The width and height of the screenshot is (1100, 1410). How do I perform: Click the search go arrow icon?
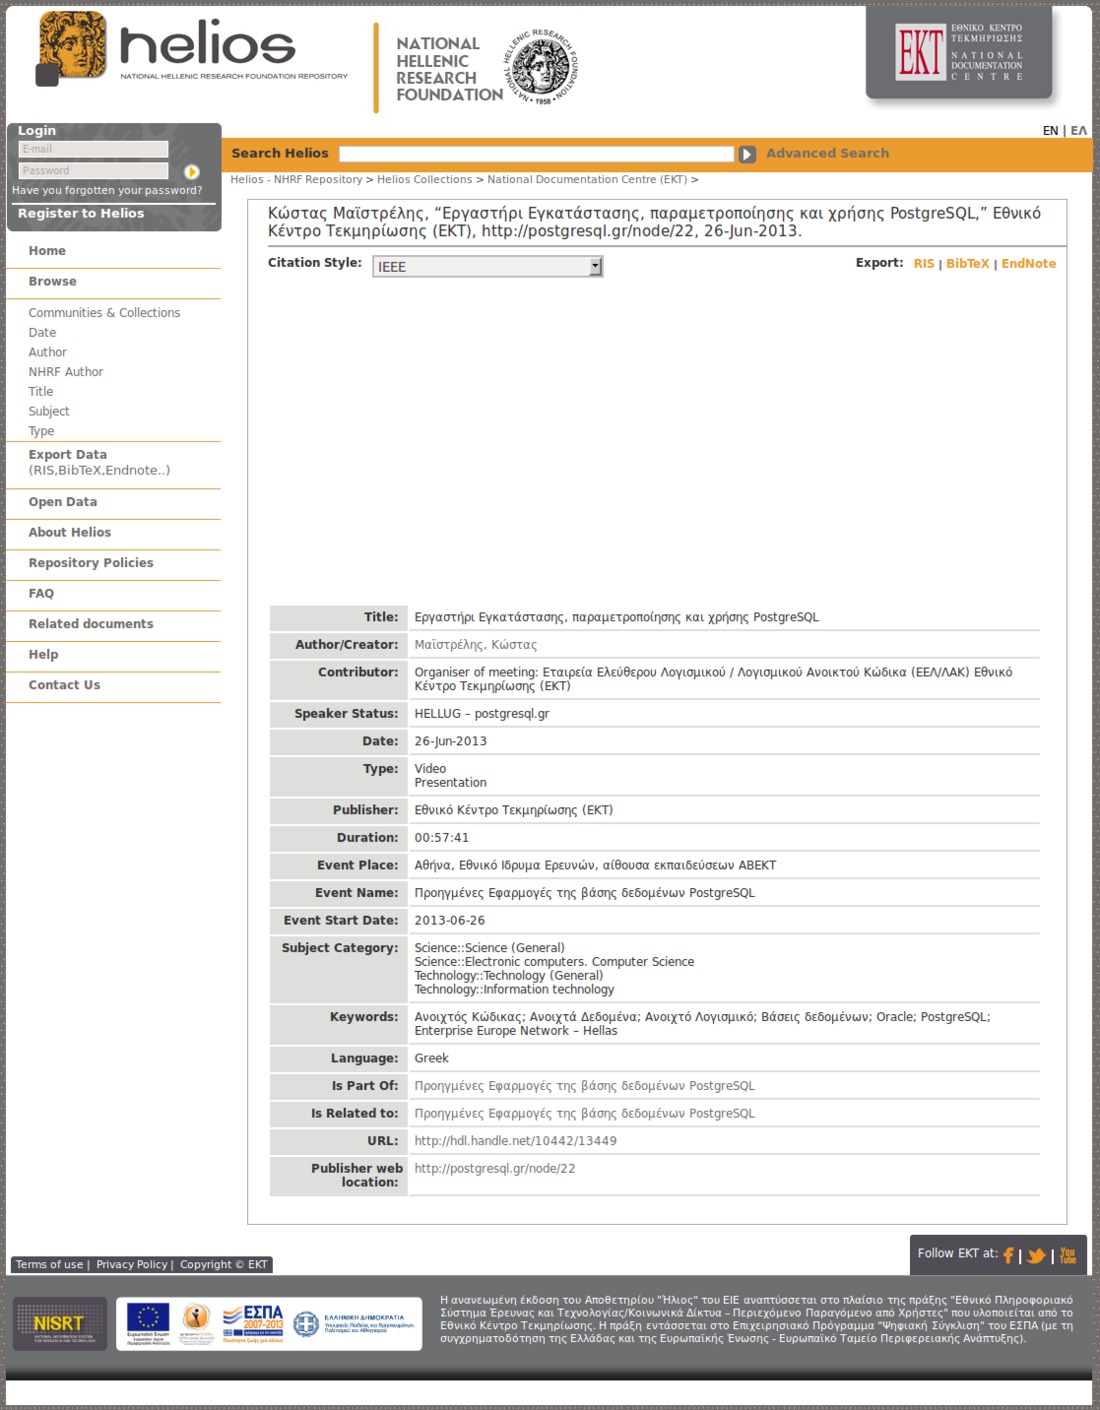coord(747,154)
